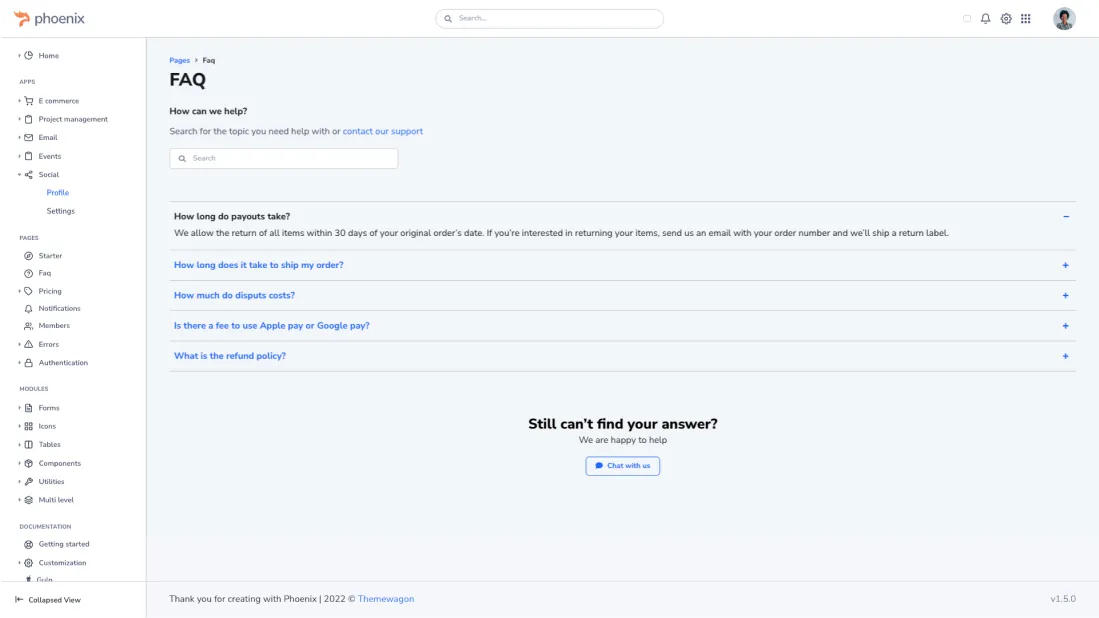Viewport: 1099px width, 618px height.
Task: Select Profile under Social
Action: pyautogui.click(x=58, y=193)
